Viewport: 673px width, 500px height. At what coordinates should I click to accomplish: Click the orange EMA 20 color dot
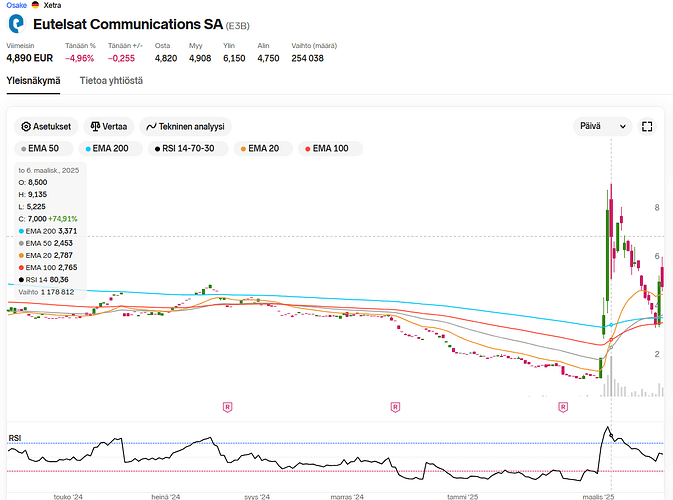(x=243, y=149)
